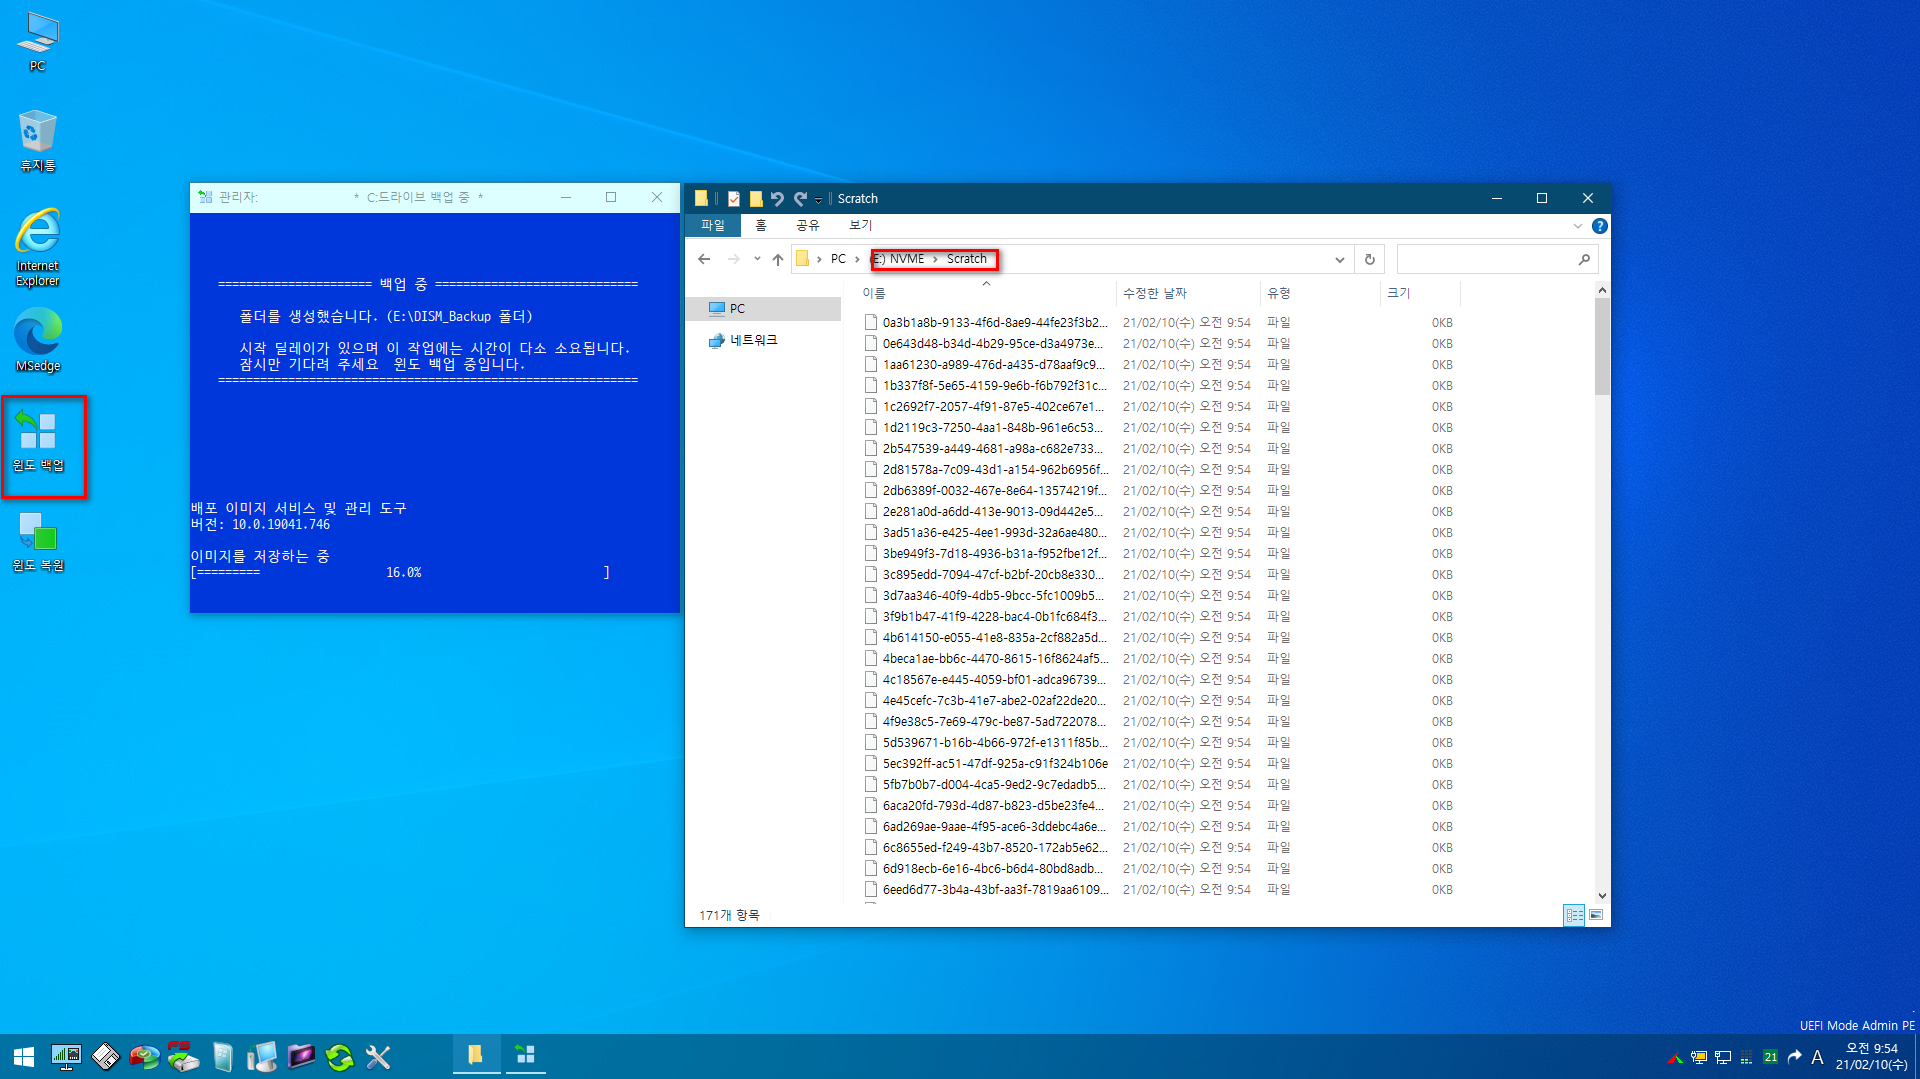
Task: Open the 홈 ribbon tab
Action: click(761, 225)
